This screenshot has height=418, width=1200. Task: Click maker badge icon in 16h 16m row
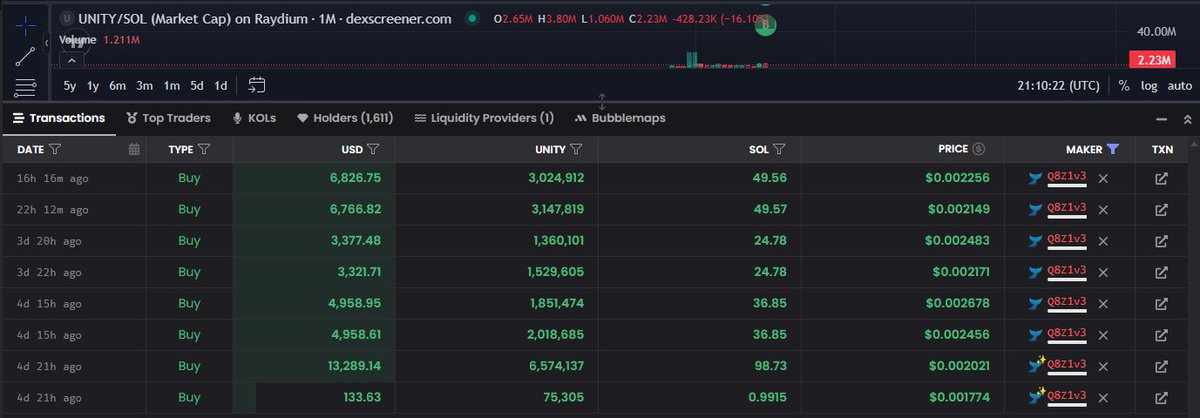coord(1035,179)
